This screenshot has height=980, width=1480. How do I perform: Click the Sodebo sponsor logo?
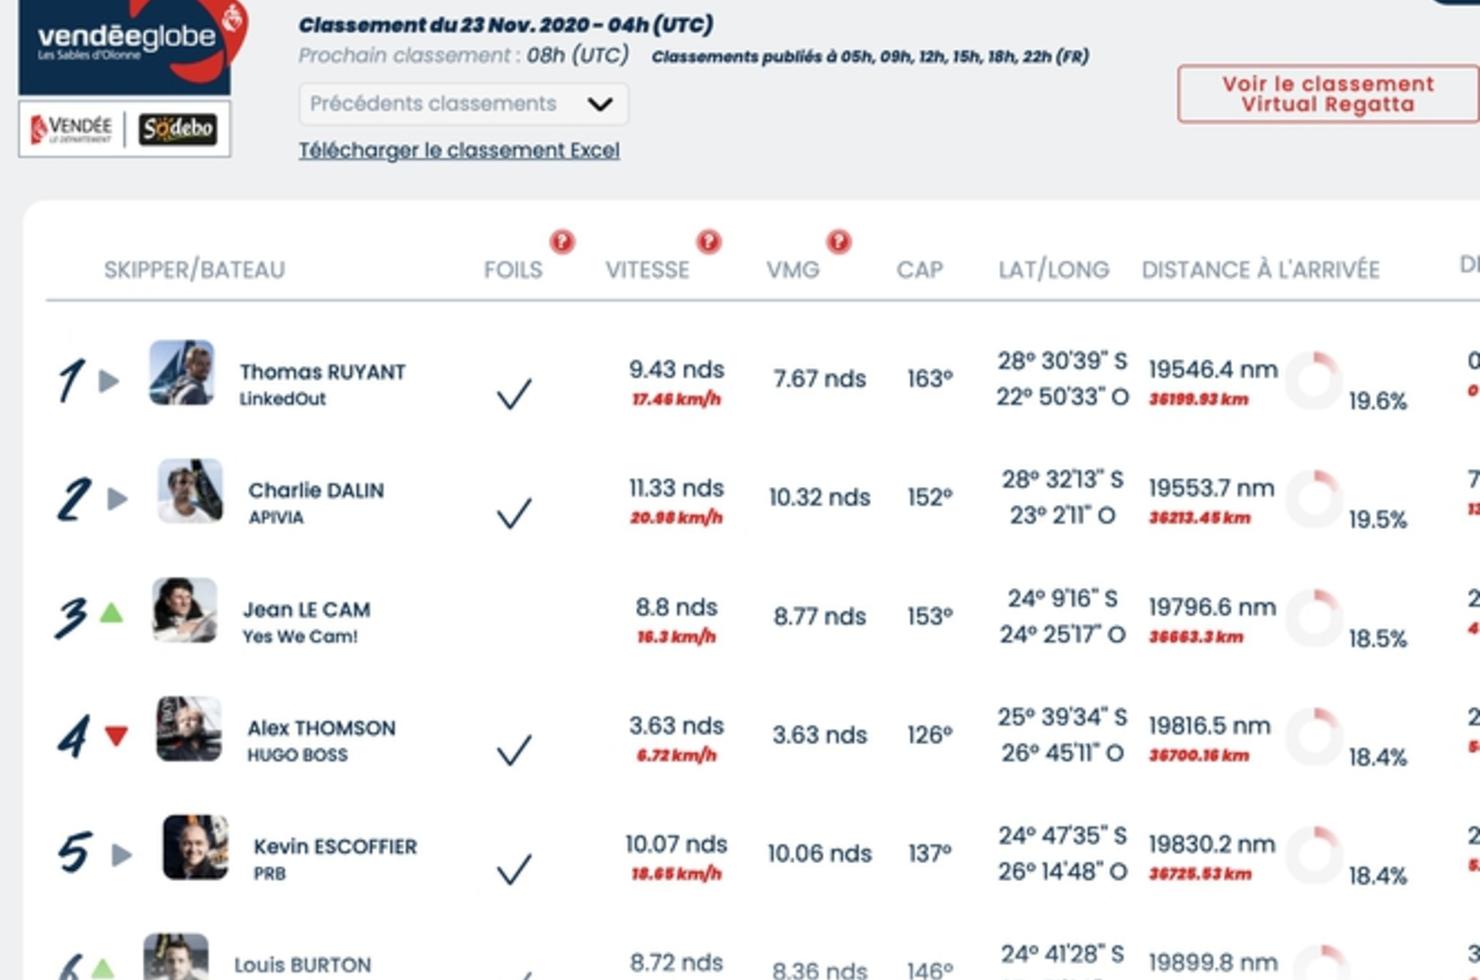(178, 129)
